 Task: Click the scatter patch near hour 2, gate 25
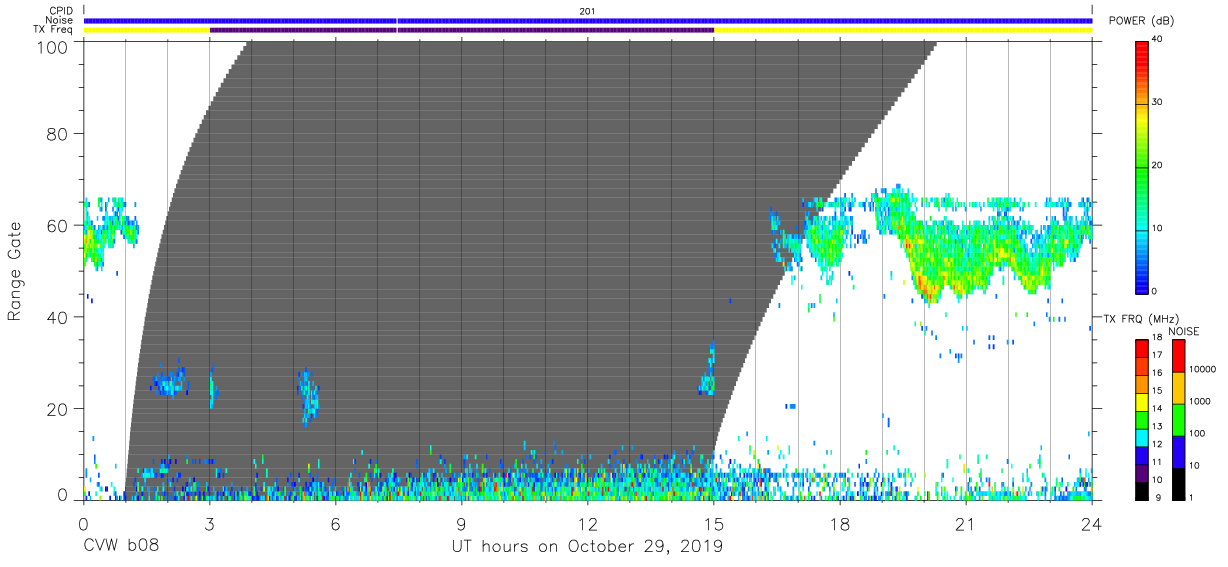coord(169,381)
